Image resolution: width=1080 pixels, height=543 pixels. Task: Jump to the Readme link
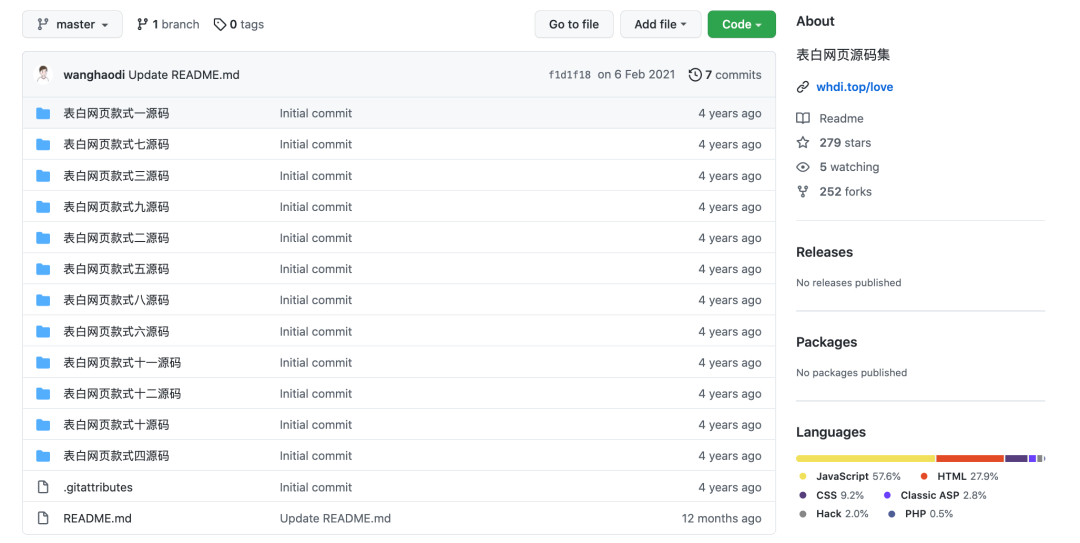click(x=841, y=119)
